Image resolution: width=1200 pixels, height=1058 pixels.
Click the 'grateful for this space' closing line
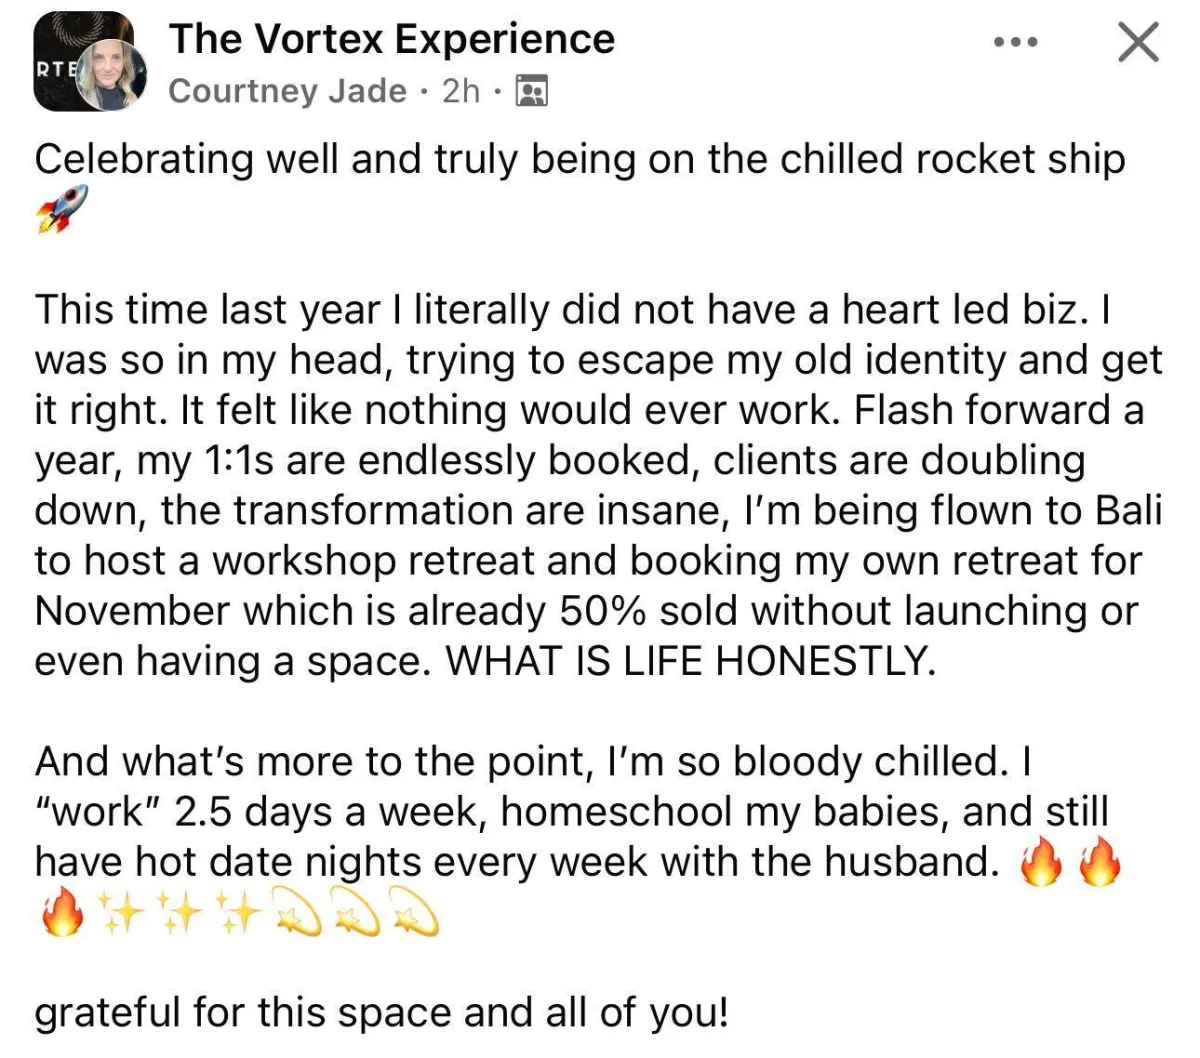(381, 1014)
